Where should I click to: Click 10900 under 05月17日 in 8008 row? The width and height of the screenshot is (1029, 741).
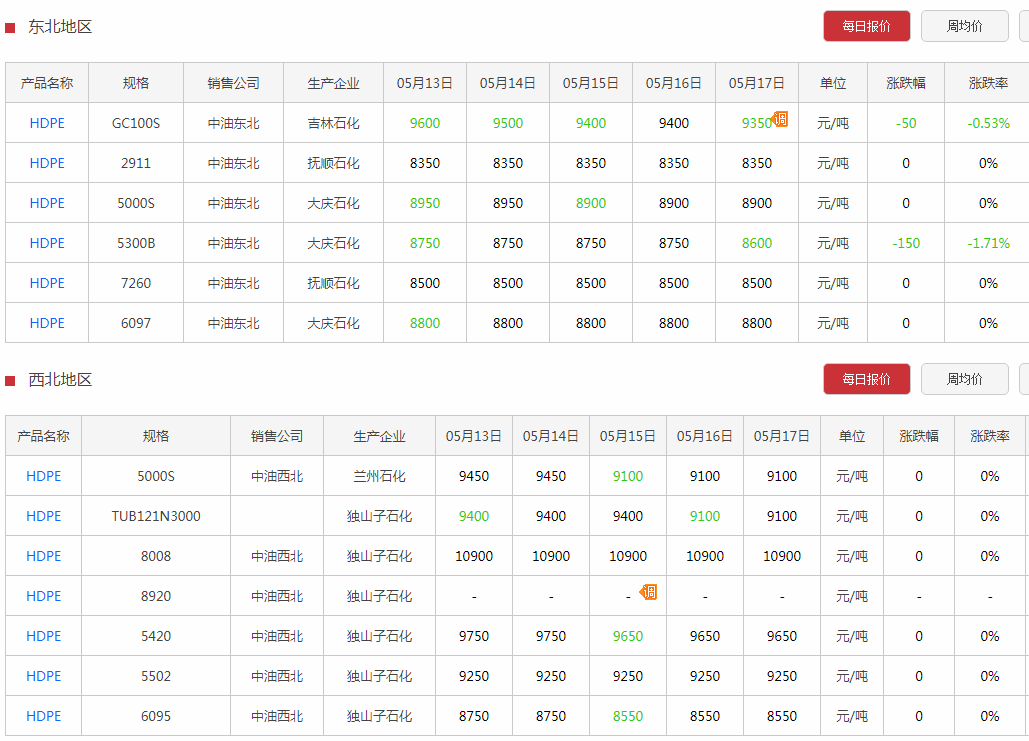click(x=782, y=557)
